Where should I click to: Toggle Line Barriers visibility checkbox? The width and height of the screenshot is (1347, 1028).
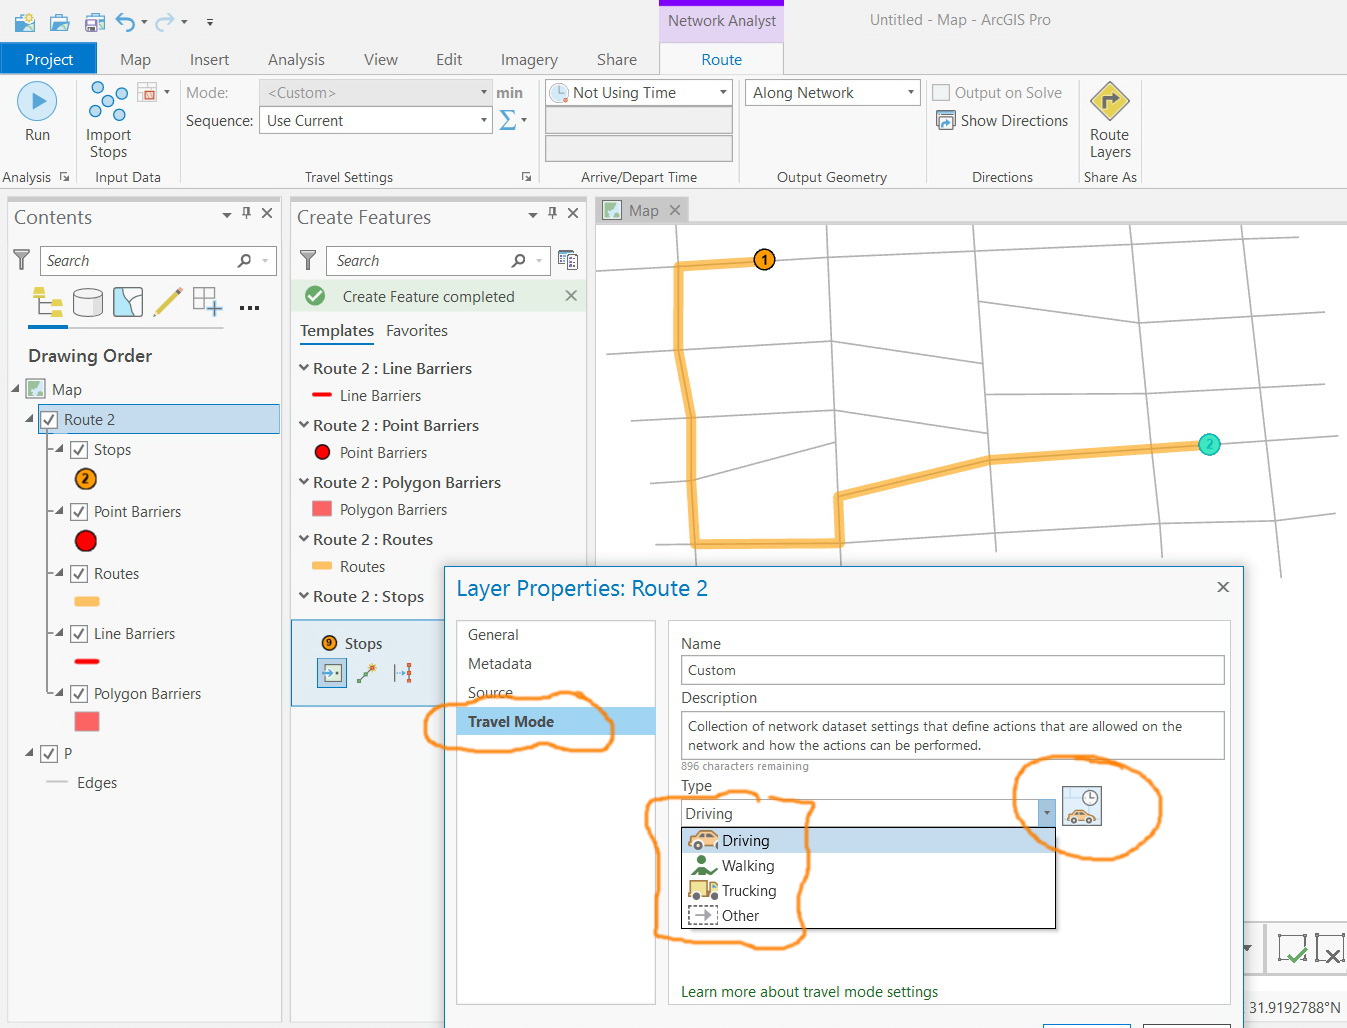(x=79, y=634)
